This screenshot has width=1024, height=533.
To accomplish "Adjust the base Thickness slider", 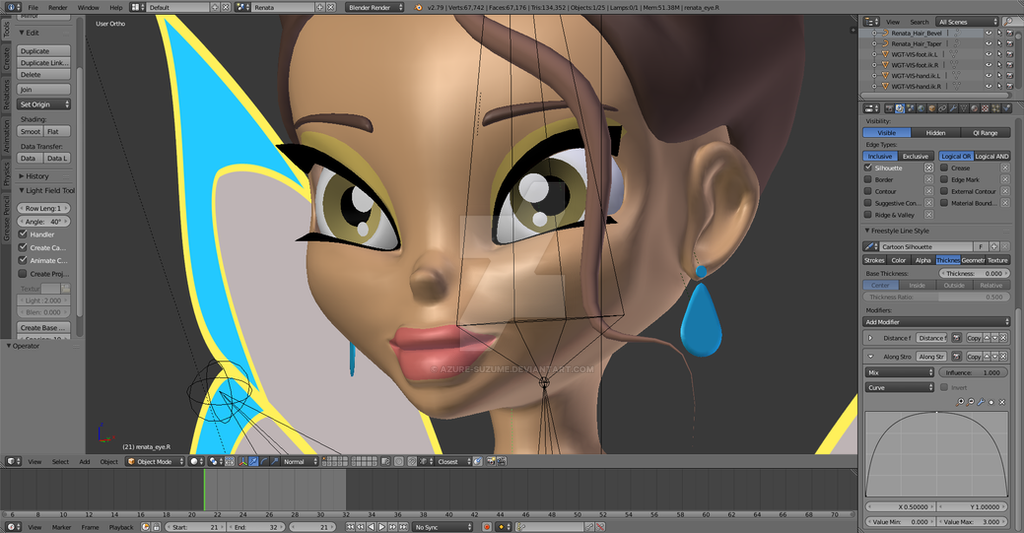I will (974, 274).
